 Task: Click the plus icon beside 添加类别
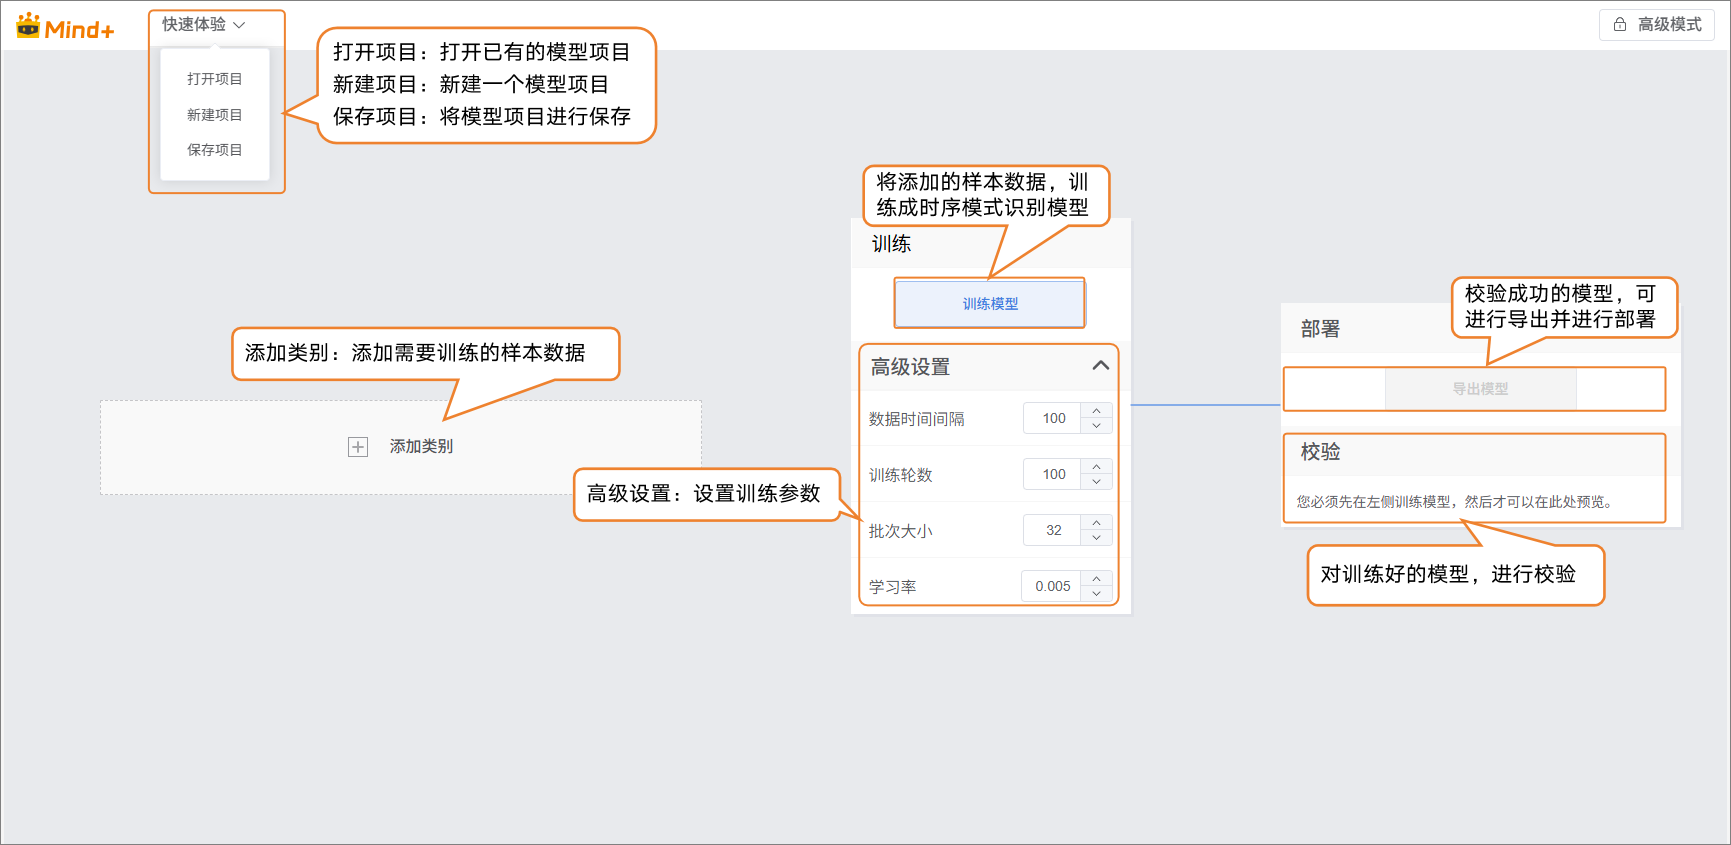point(358,447)
